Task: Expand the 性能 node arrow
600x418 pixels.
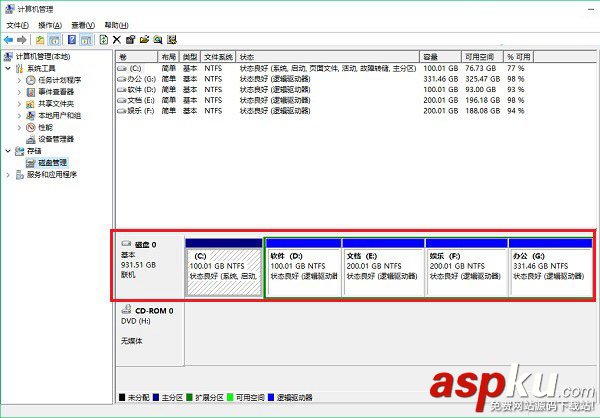Action: coord(19,128)
